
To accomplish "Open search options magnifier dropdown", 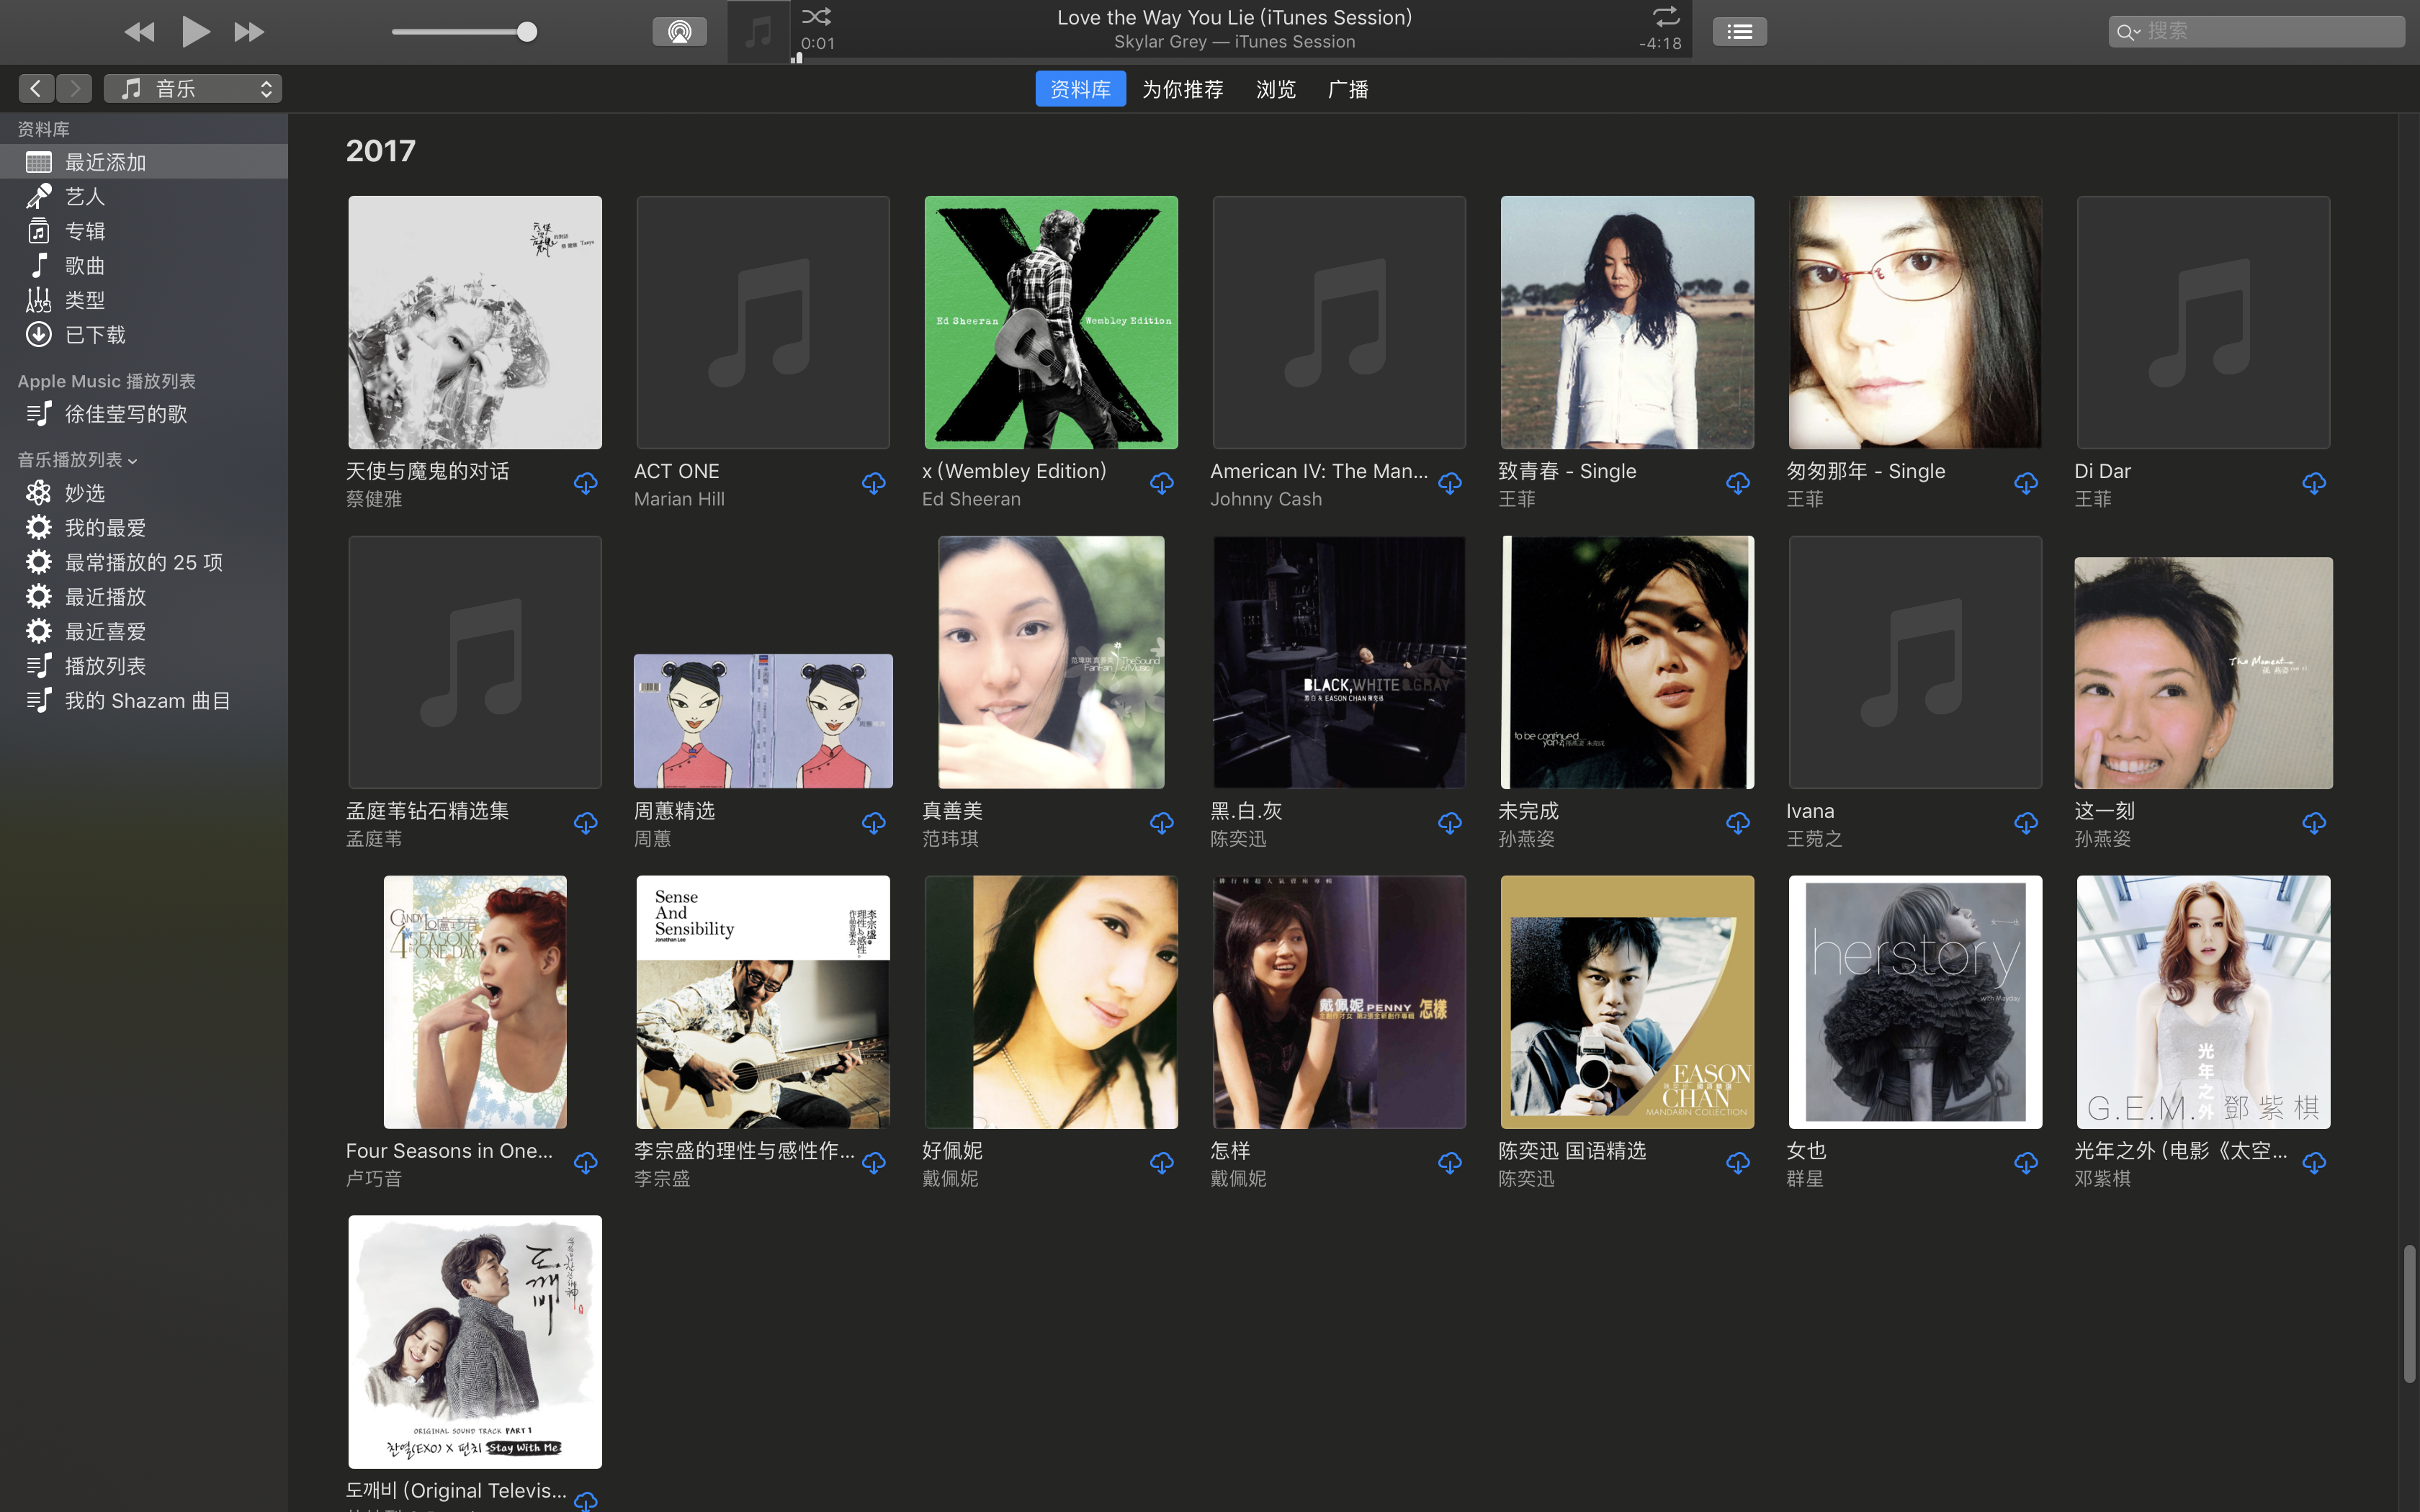I will point(2128,32).
